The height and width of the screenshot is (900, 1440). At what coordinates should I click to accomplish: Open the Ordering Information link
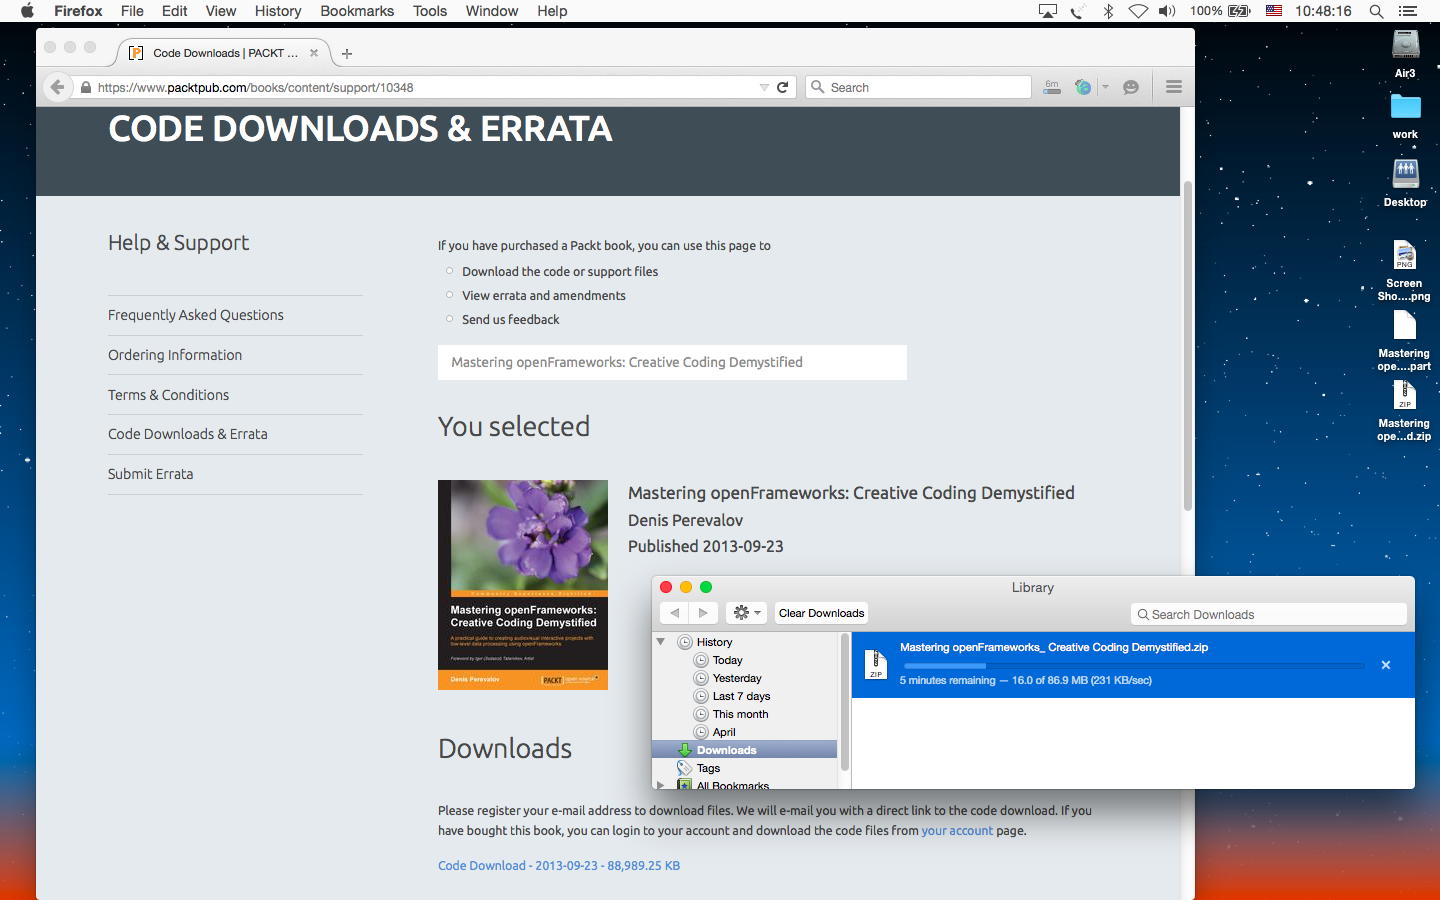click(175, 355)
